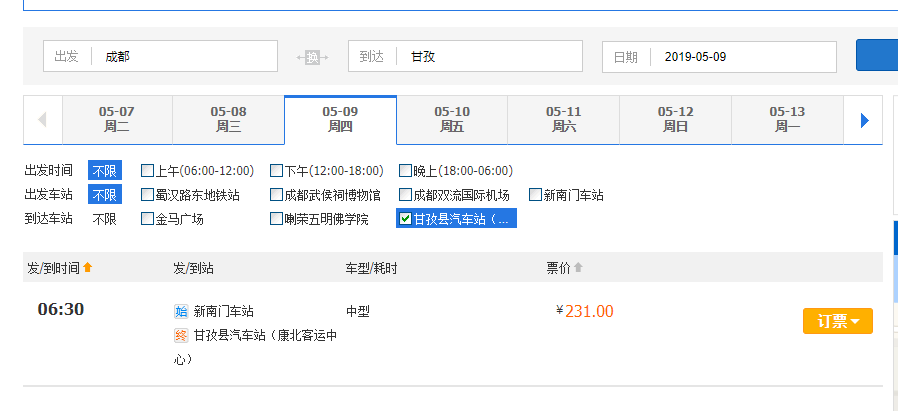
Task: Enable the 上午(06:00-12:00) checkbox
Action: [148, 171]
